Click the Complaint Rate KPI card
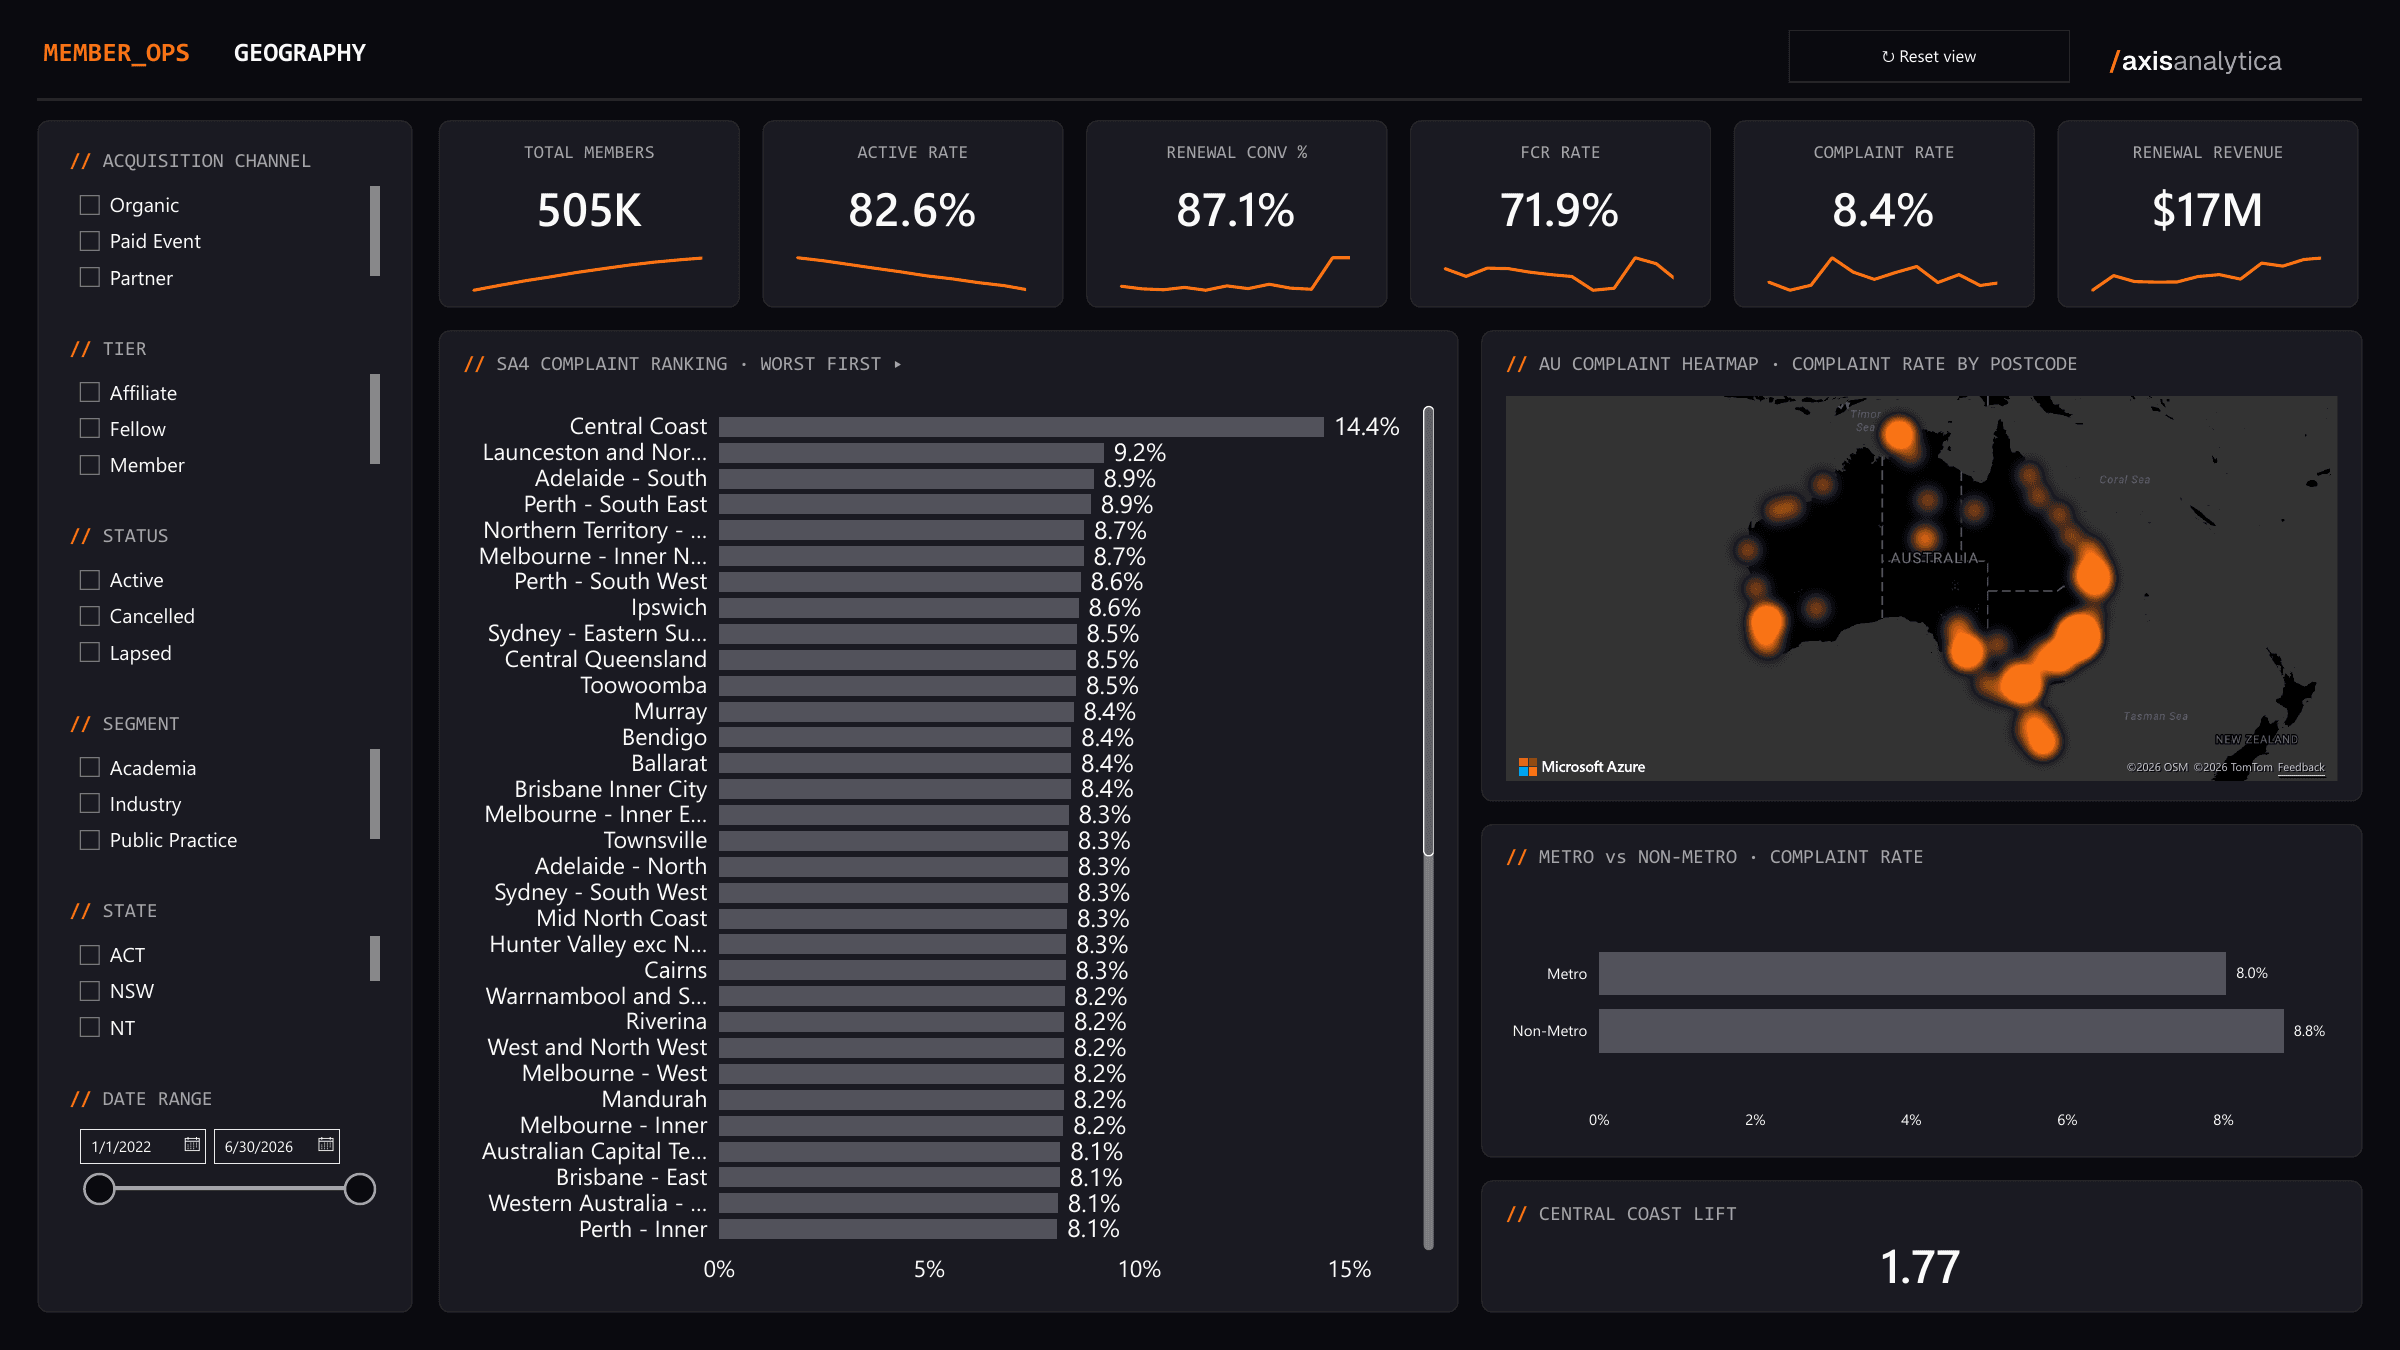This screenshot has width=2400, height=1350. click(1883, 214)
